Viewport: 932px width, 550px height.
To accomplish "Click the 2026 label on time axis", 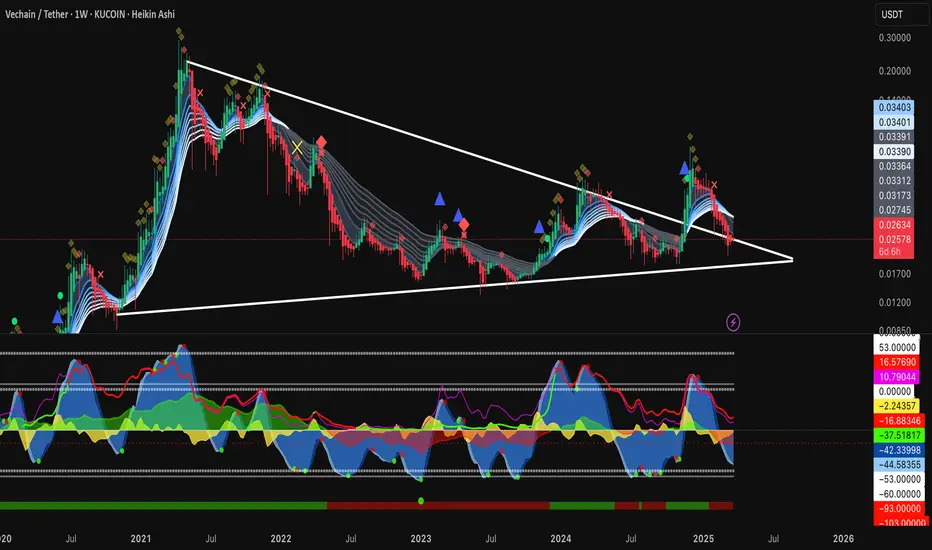I will pyautogui.click(x=843, y=539).
